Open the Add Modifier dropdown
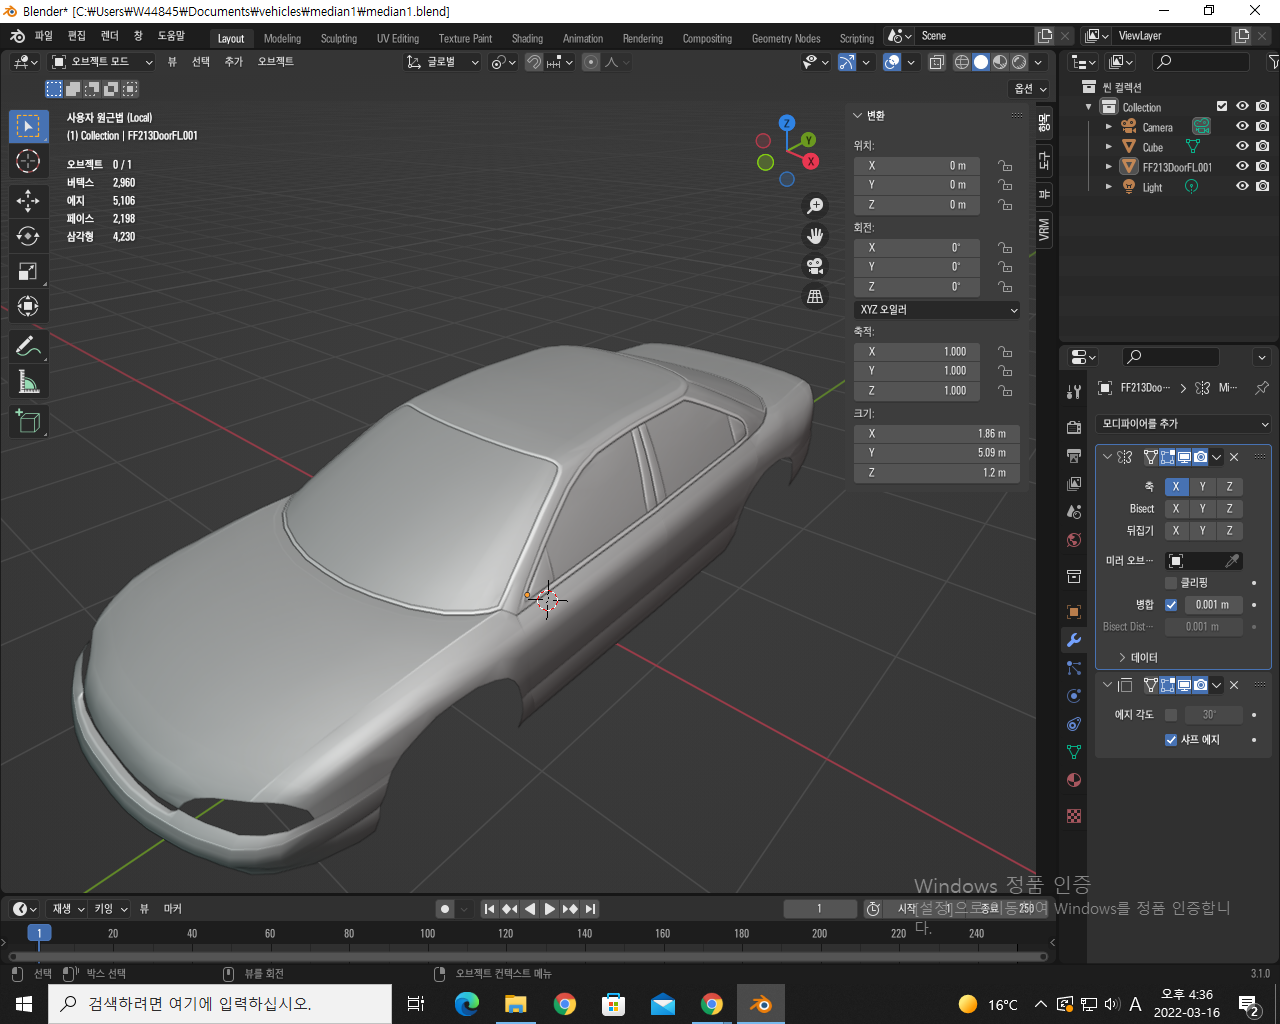Screen dimensions: 1280x1024 [1184, 424]
